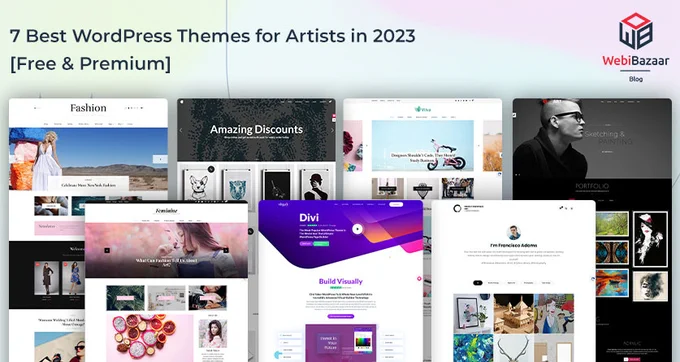
Task: Click next arrow on Feminine theme slider
Action: pyautogui.click(x=226, y=250)
